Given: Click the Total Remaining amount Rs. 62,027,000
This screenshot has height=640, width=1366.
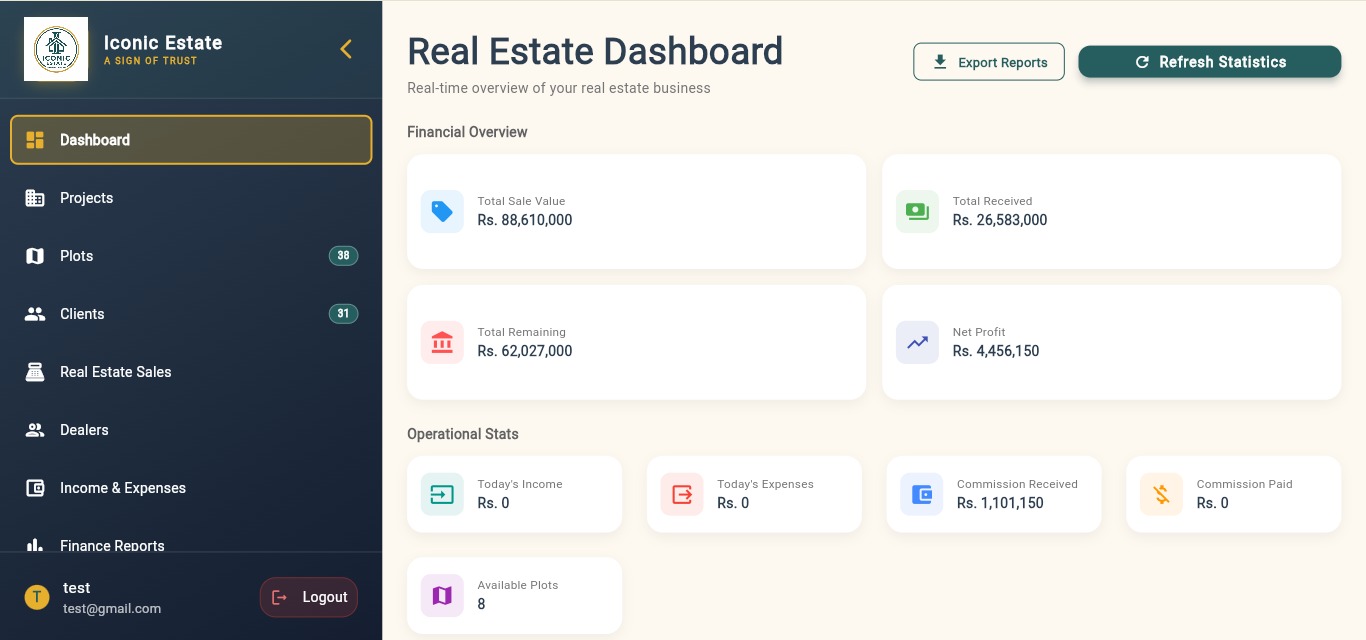Looking at the screenshot, I should click(x=525, y=351).
